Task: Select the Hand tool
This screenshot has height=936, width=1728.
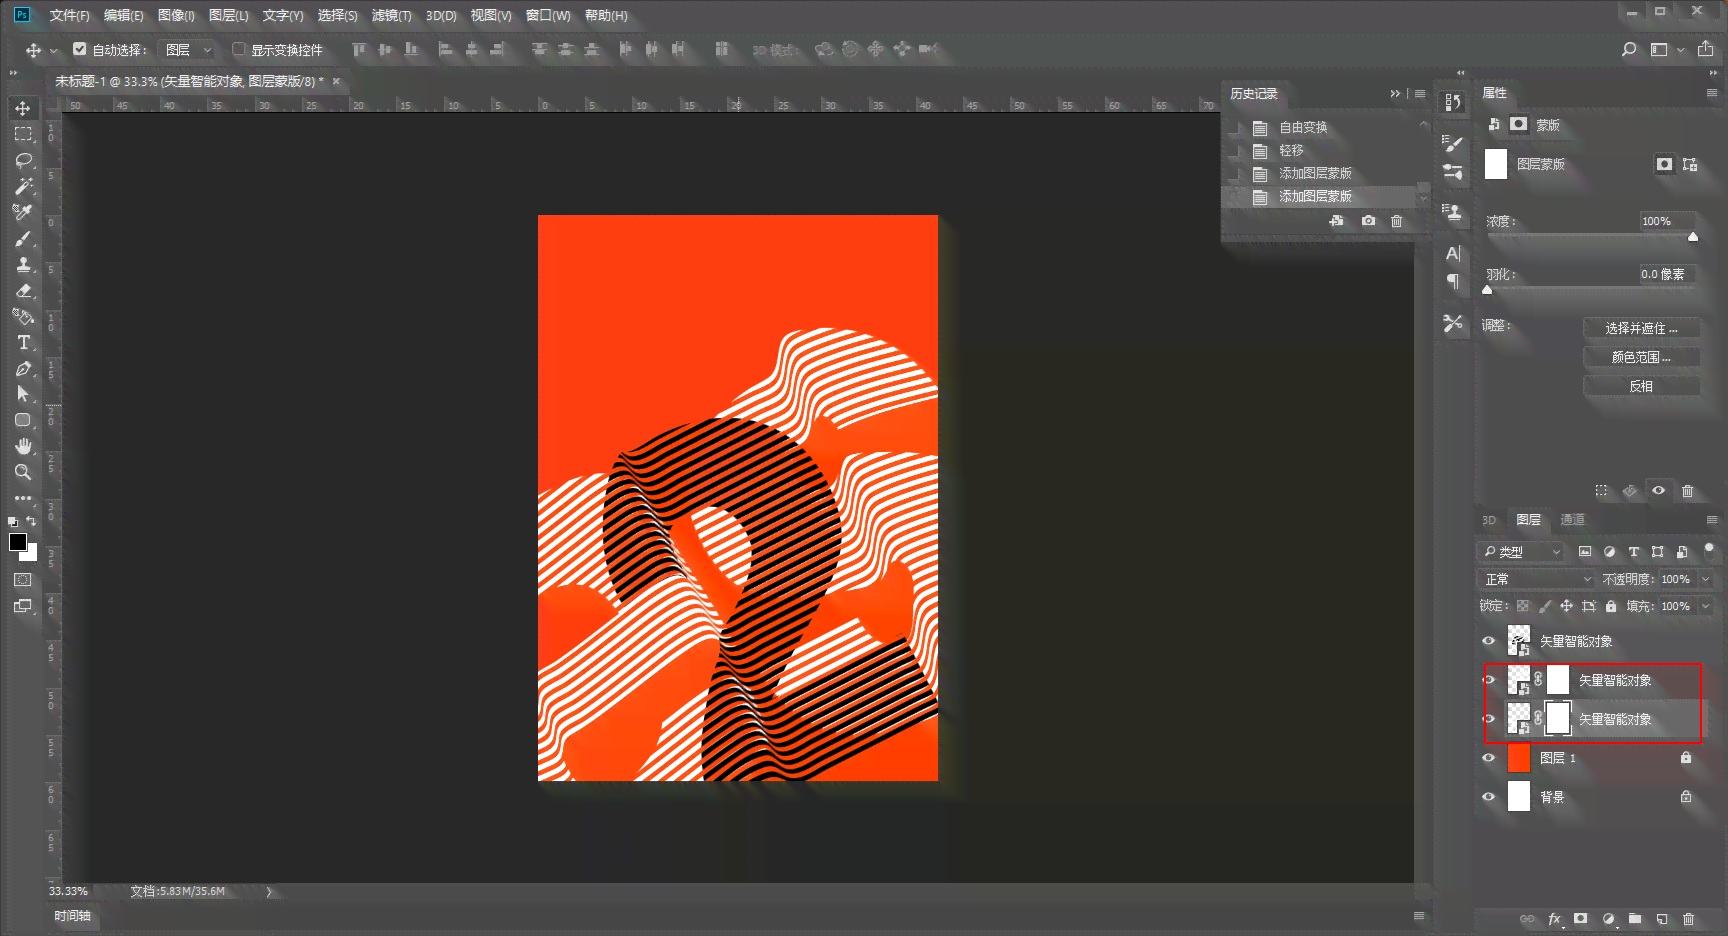Action: pos(23,446)
